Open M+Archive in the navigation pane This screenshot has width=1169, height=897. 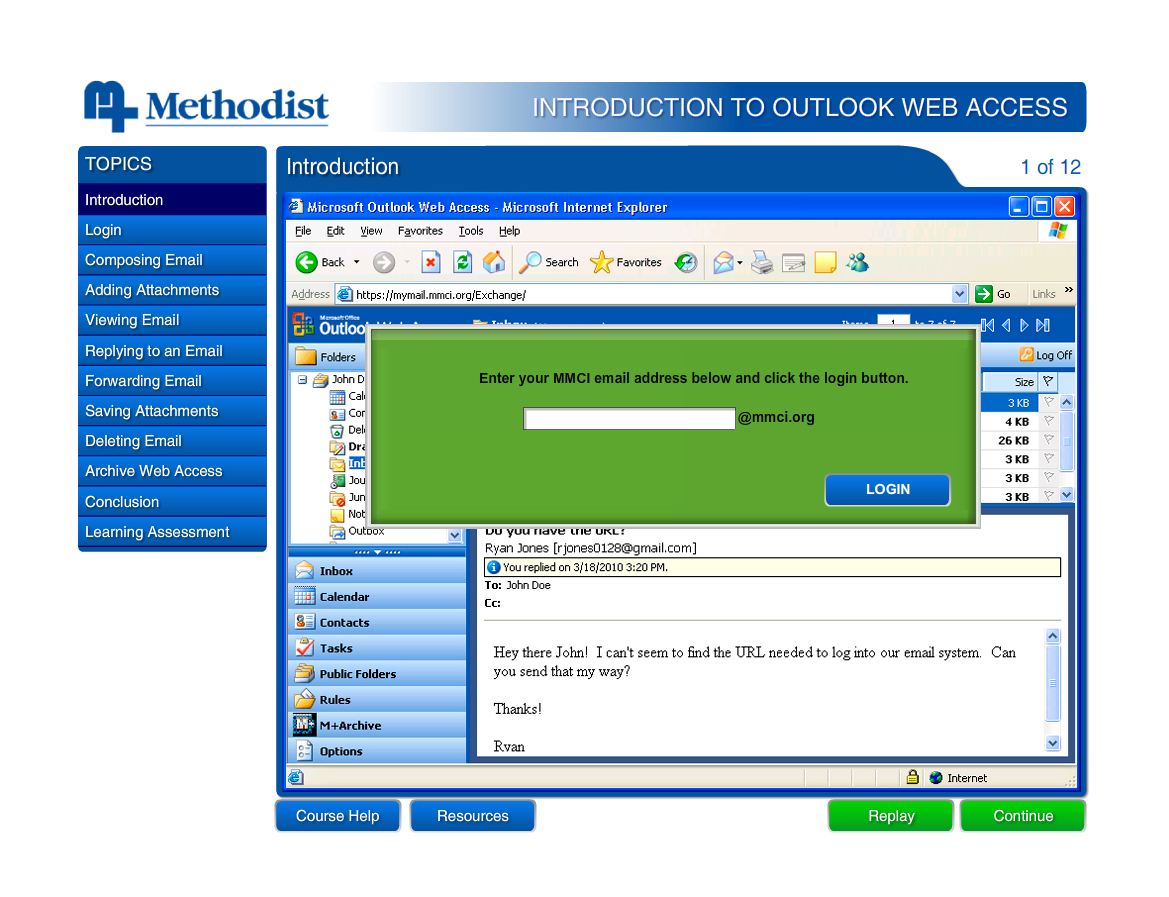[x=376, y=726]
